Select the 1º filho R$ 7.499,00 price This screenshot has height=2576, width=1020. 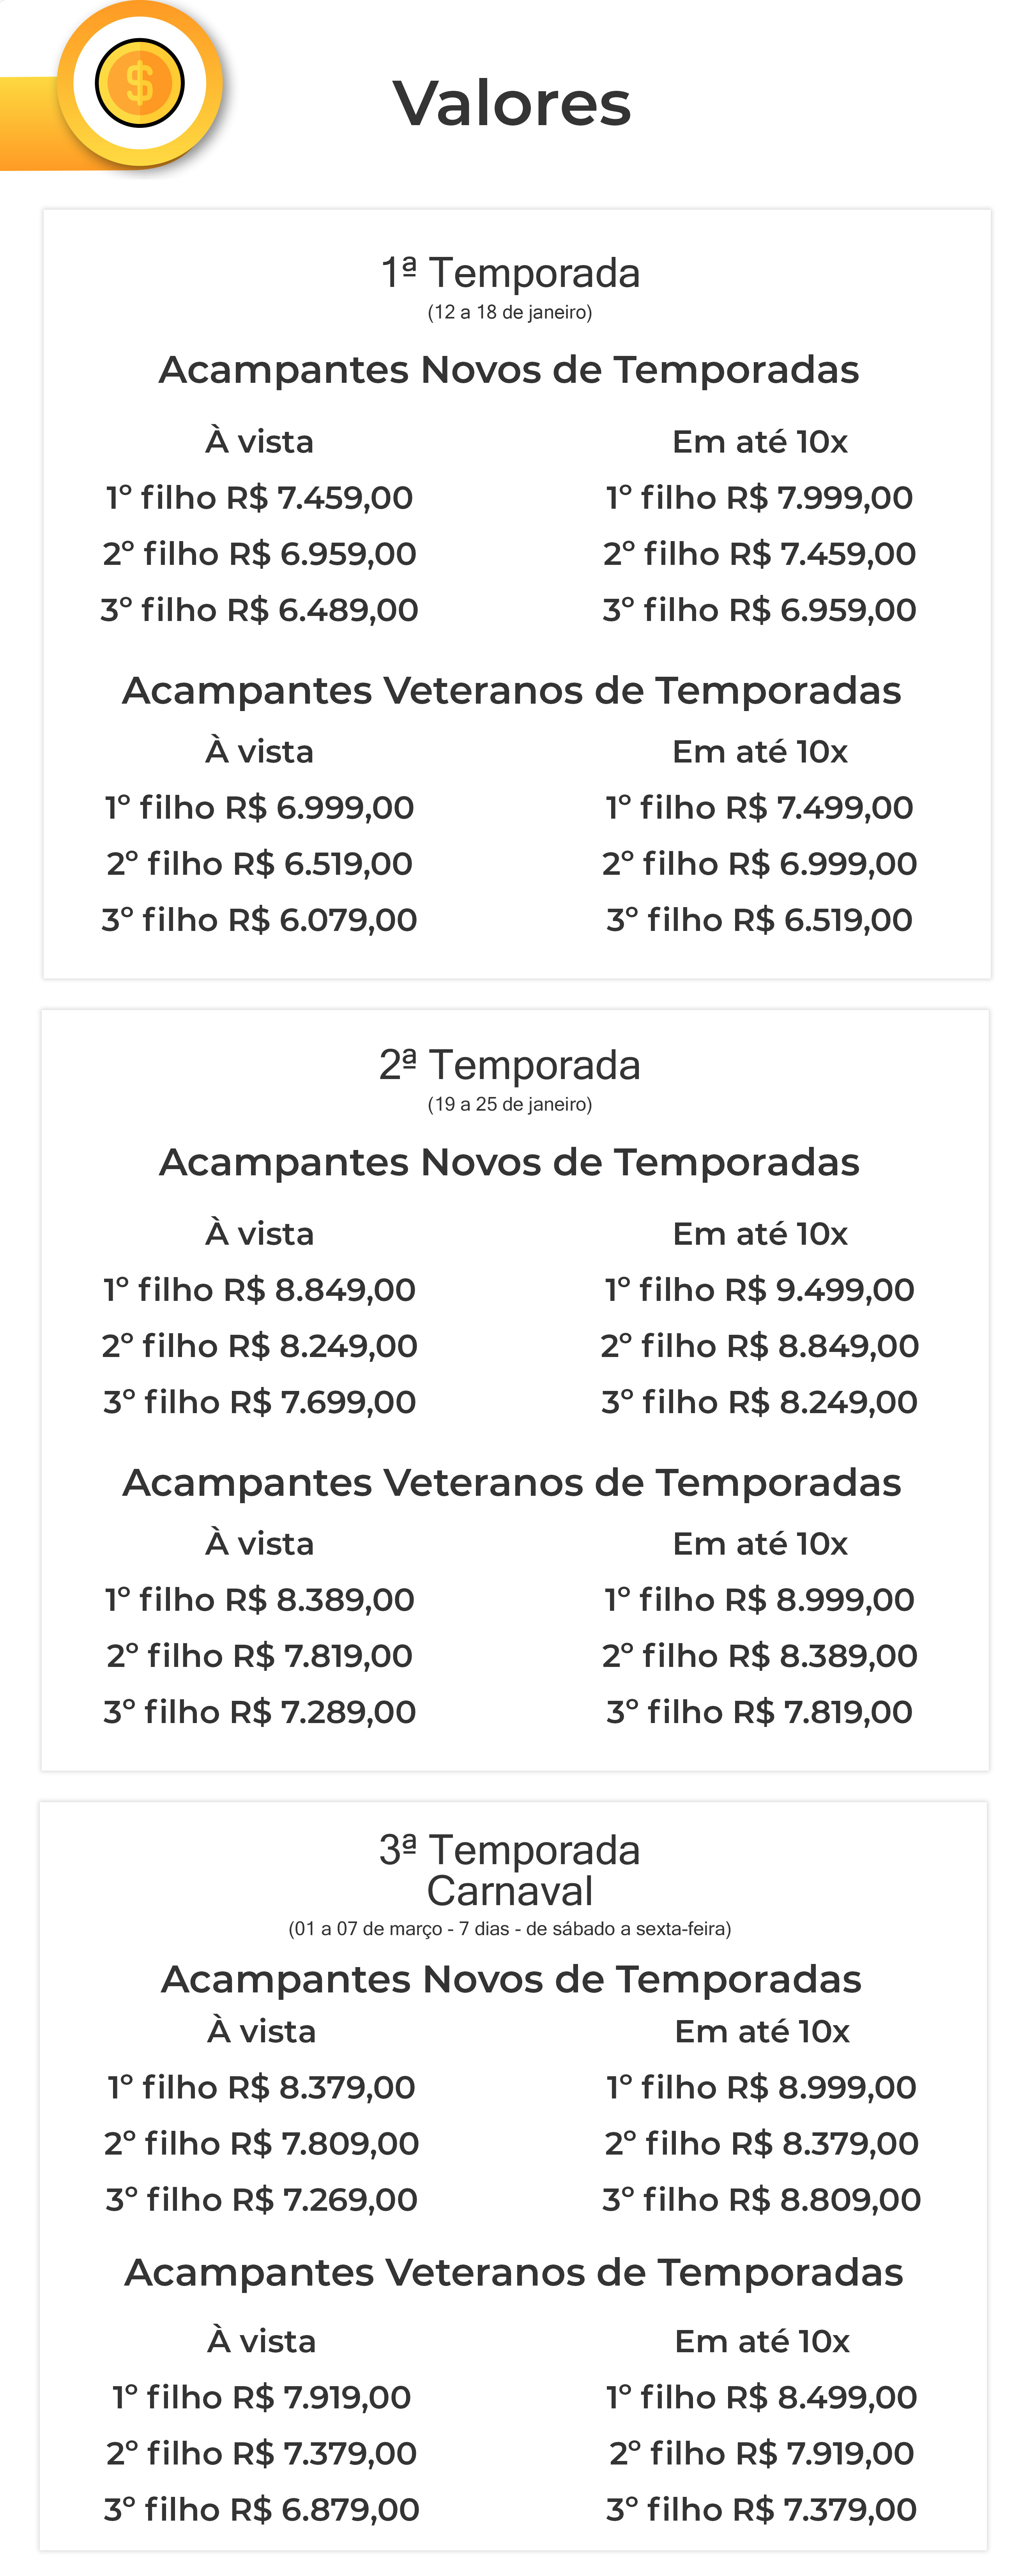[759, 807]
